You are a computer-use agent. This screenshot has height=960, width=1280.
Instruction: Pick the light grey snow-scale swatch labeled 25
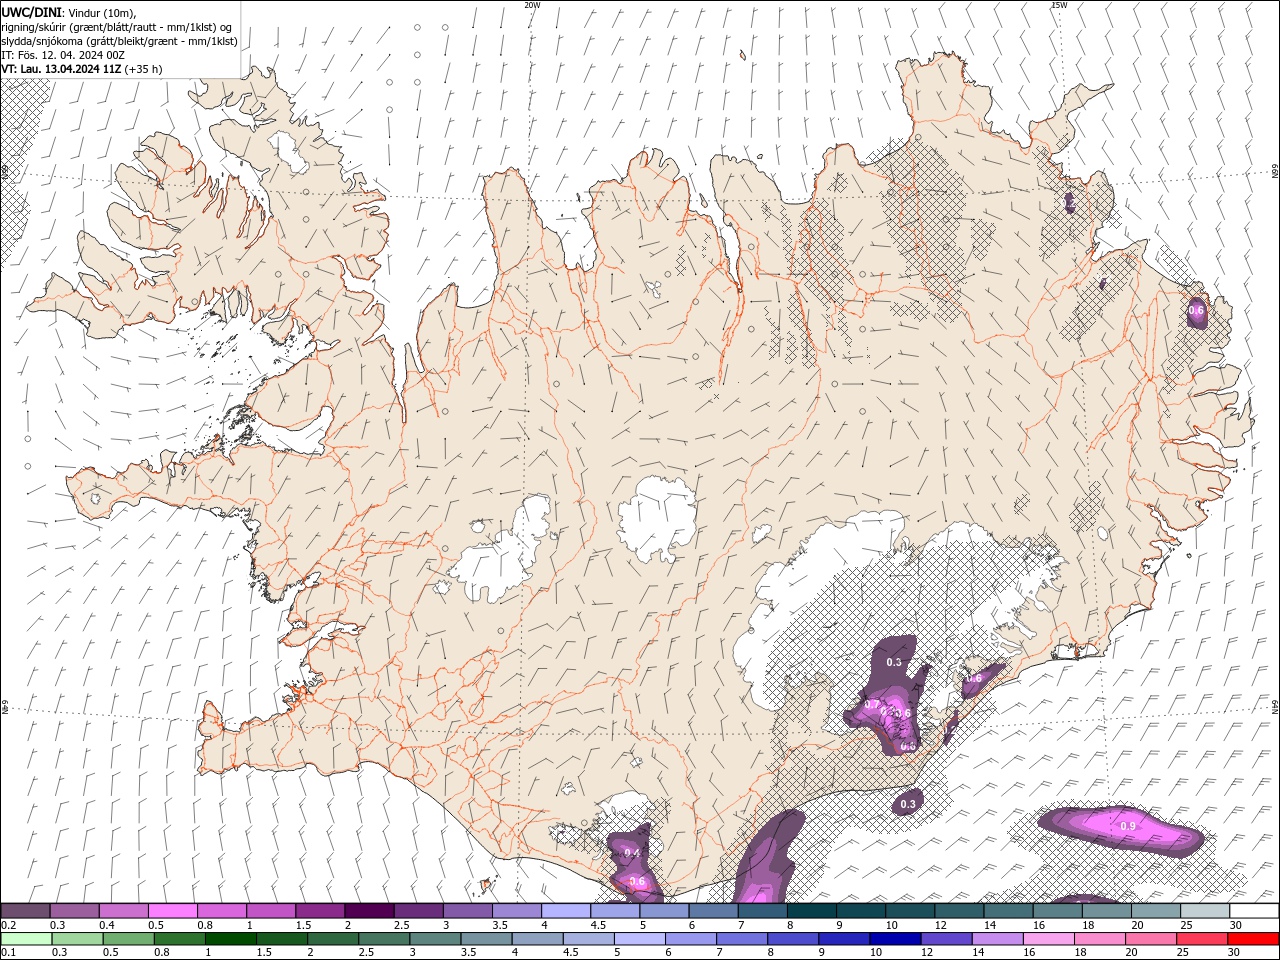1204,911
